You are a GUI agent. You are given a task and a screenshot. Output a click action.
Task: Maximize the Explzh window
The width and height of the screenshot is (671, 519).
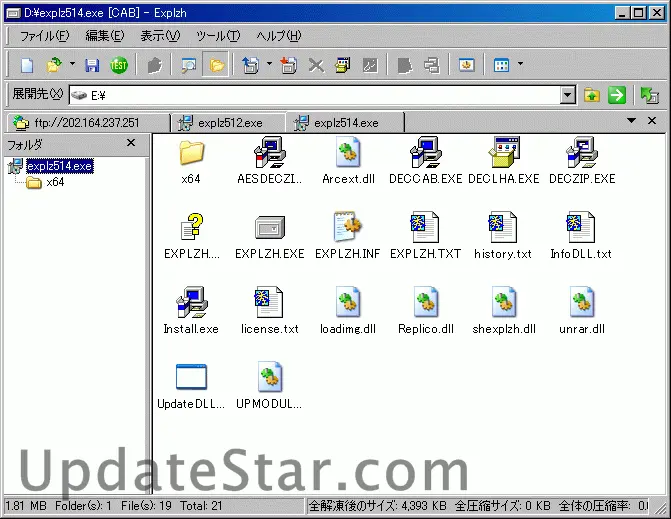coord(639,13)
